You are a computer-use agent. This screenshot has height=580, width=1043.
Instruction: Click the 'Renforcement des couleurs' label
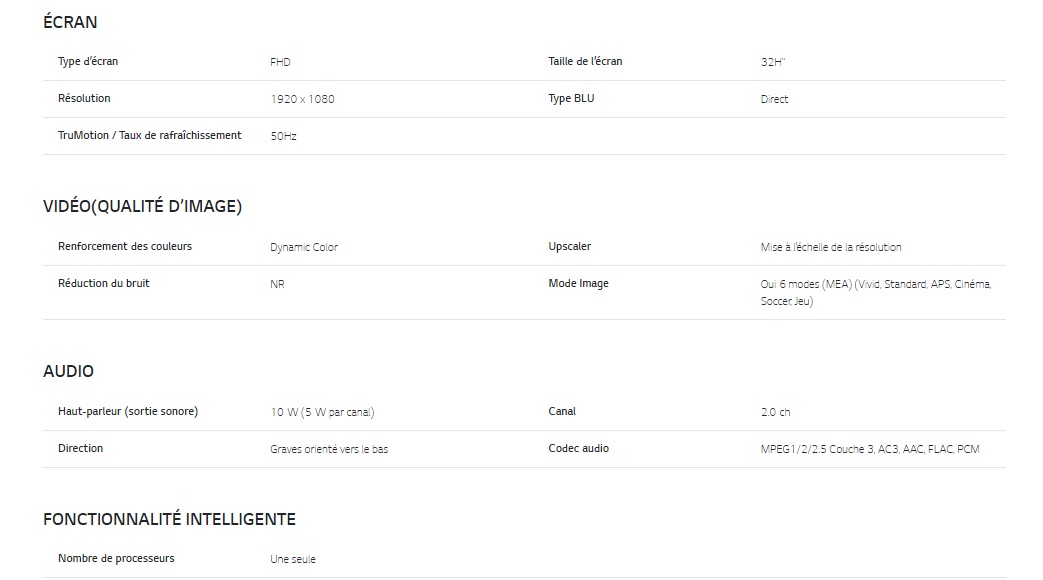[125, 247]
